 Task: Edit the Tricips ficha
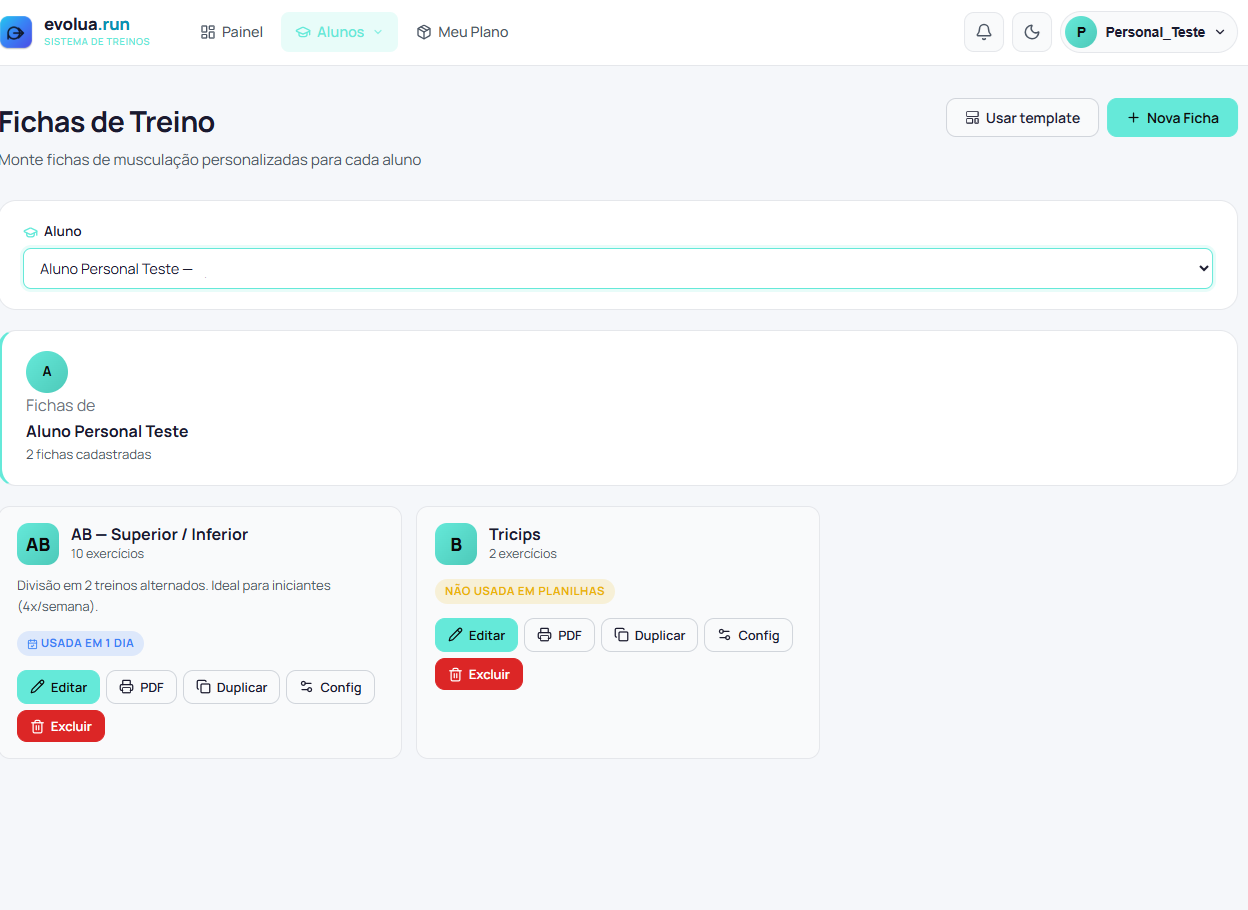pyautogui.click(x=476, y=635)
